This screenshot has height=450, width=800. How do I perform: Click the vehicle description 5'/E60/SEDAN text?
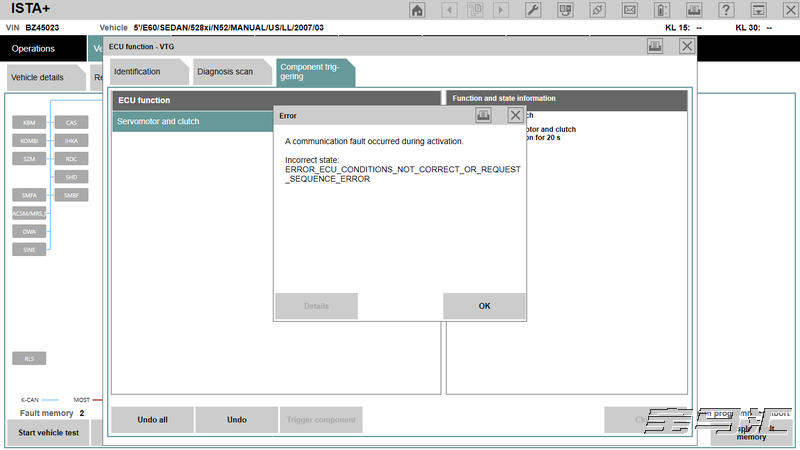coord(229,28)
